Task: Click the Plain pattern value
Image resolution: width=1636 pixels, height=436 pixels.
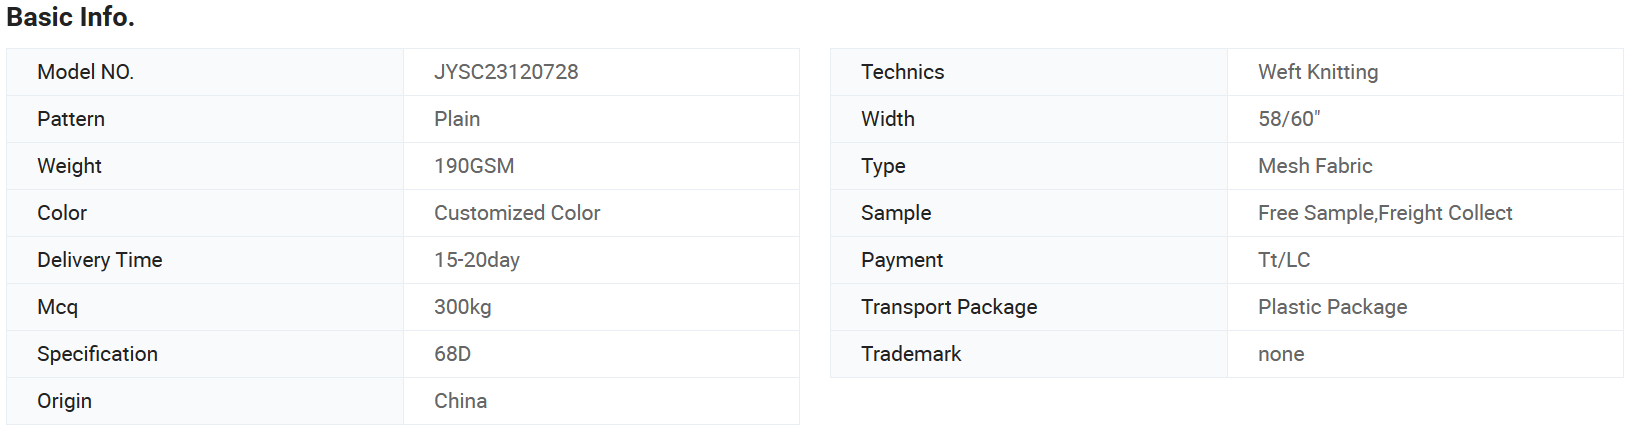Action: click(457, 119)
